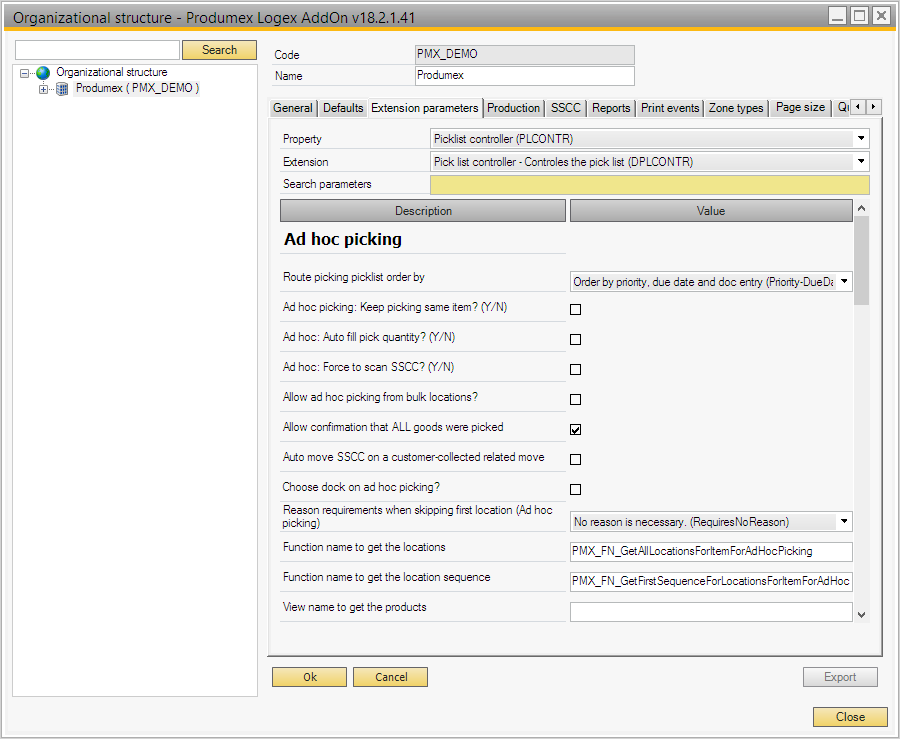Click the Search button
The height and width of the screenshot is (739, 900).
(x=219, y=50)
